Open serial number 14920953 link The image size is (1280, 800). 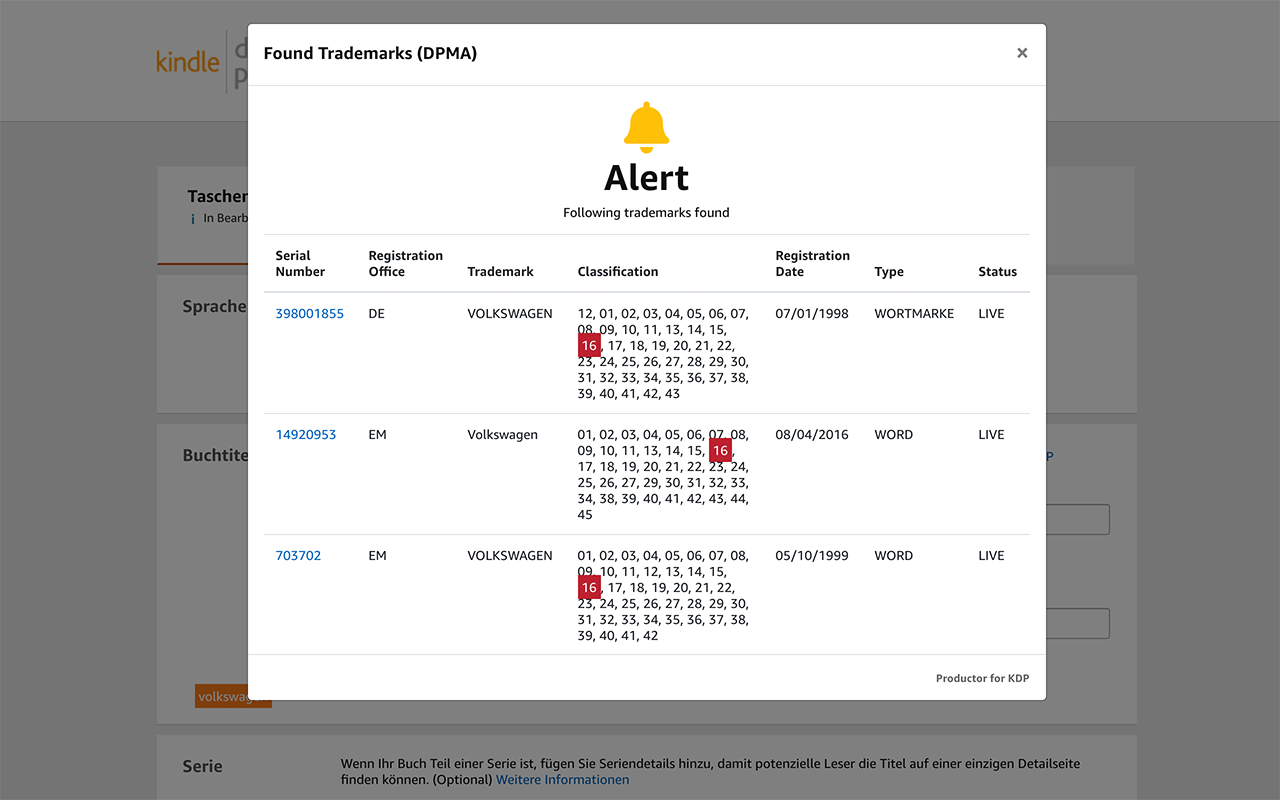(x=306, y=435)
